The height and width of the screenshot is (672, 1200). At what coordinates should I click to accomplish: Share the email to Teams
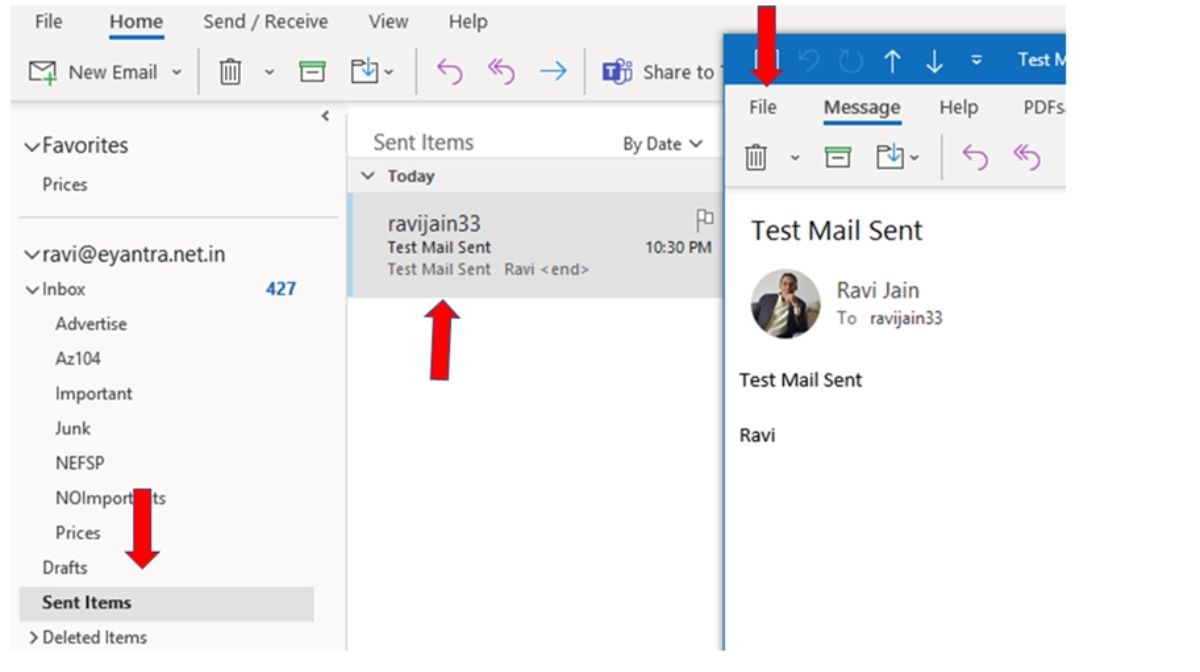pyautogui.click(x=618, y=71)
